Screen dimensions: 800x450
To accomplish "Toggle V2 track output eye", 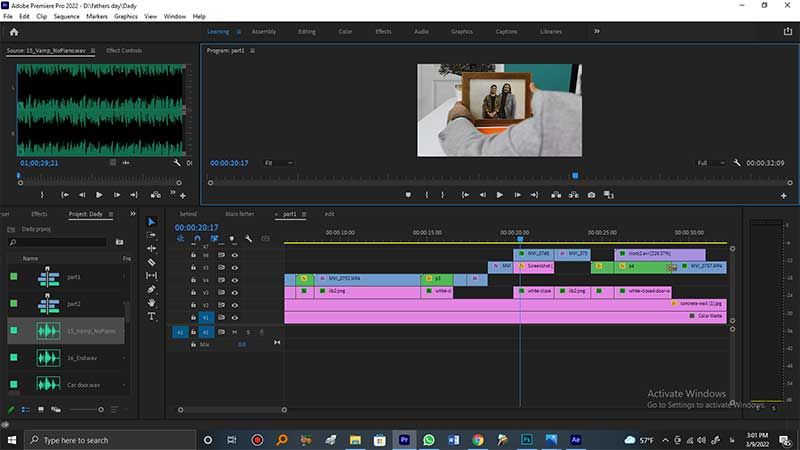I will point(235,305).
